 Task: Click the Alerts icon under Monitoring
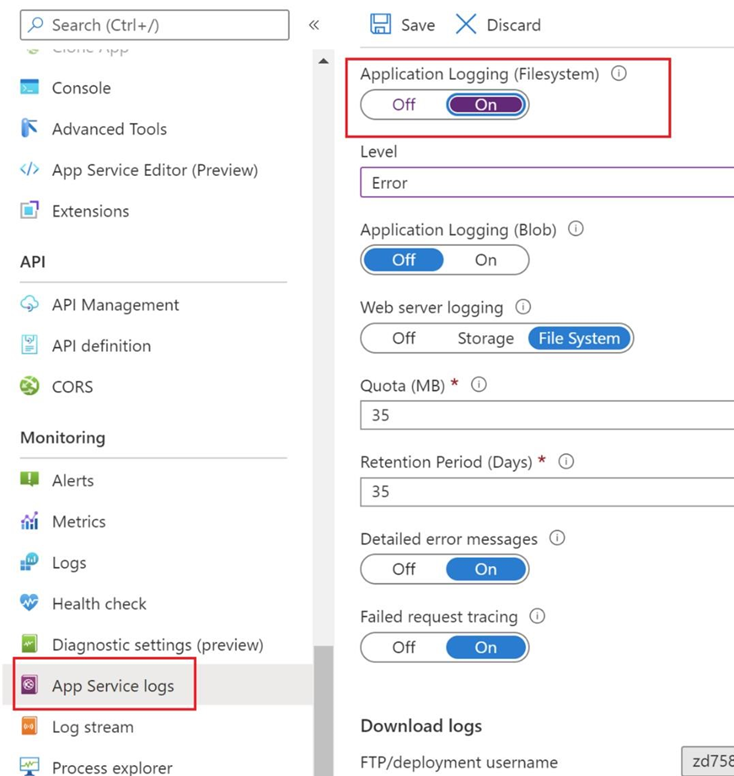(30, 480)
